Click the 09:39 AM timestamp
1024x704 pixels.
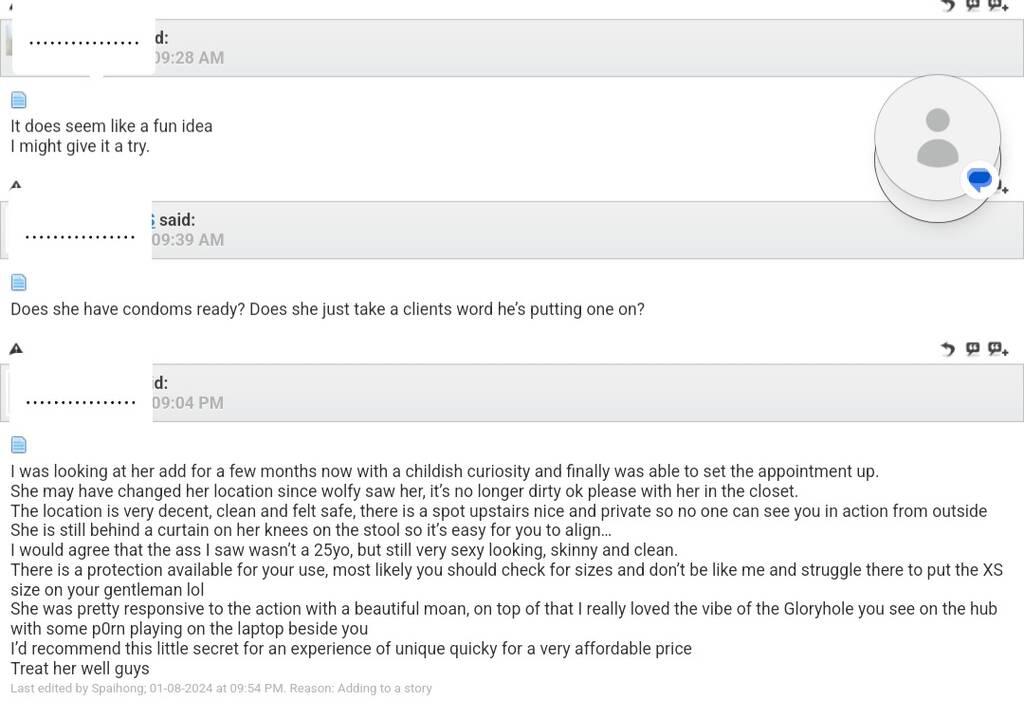(x=189, y=240)
